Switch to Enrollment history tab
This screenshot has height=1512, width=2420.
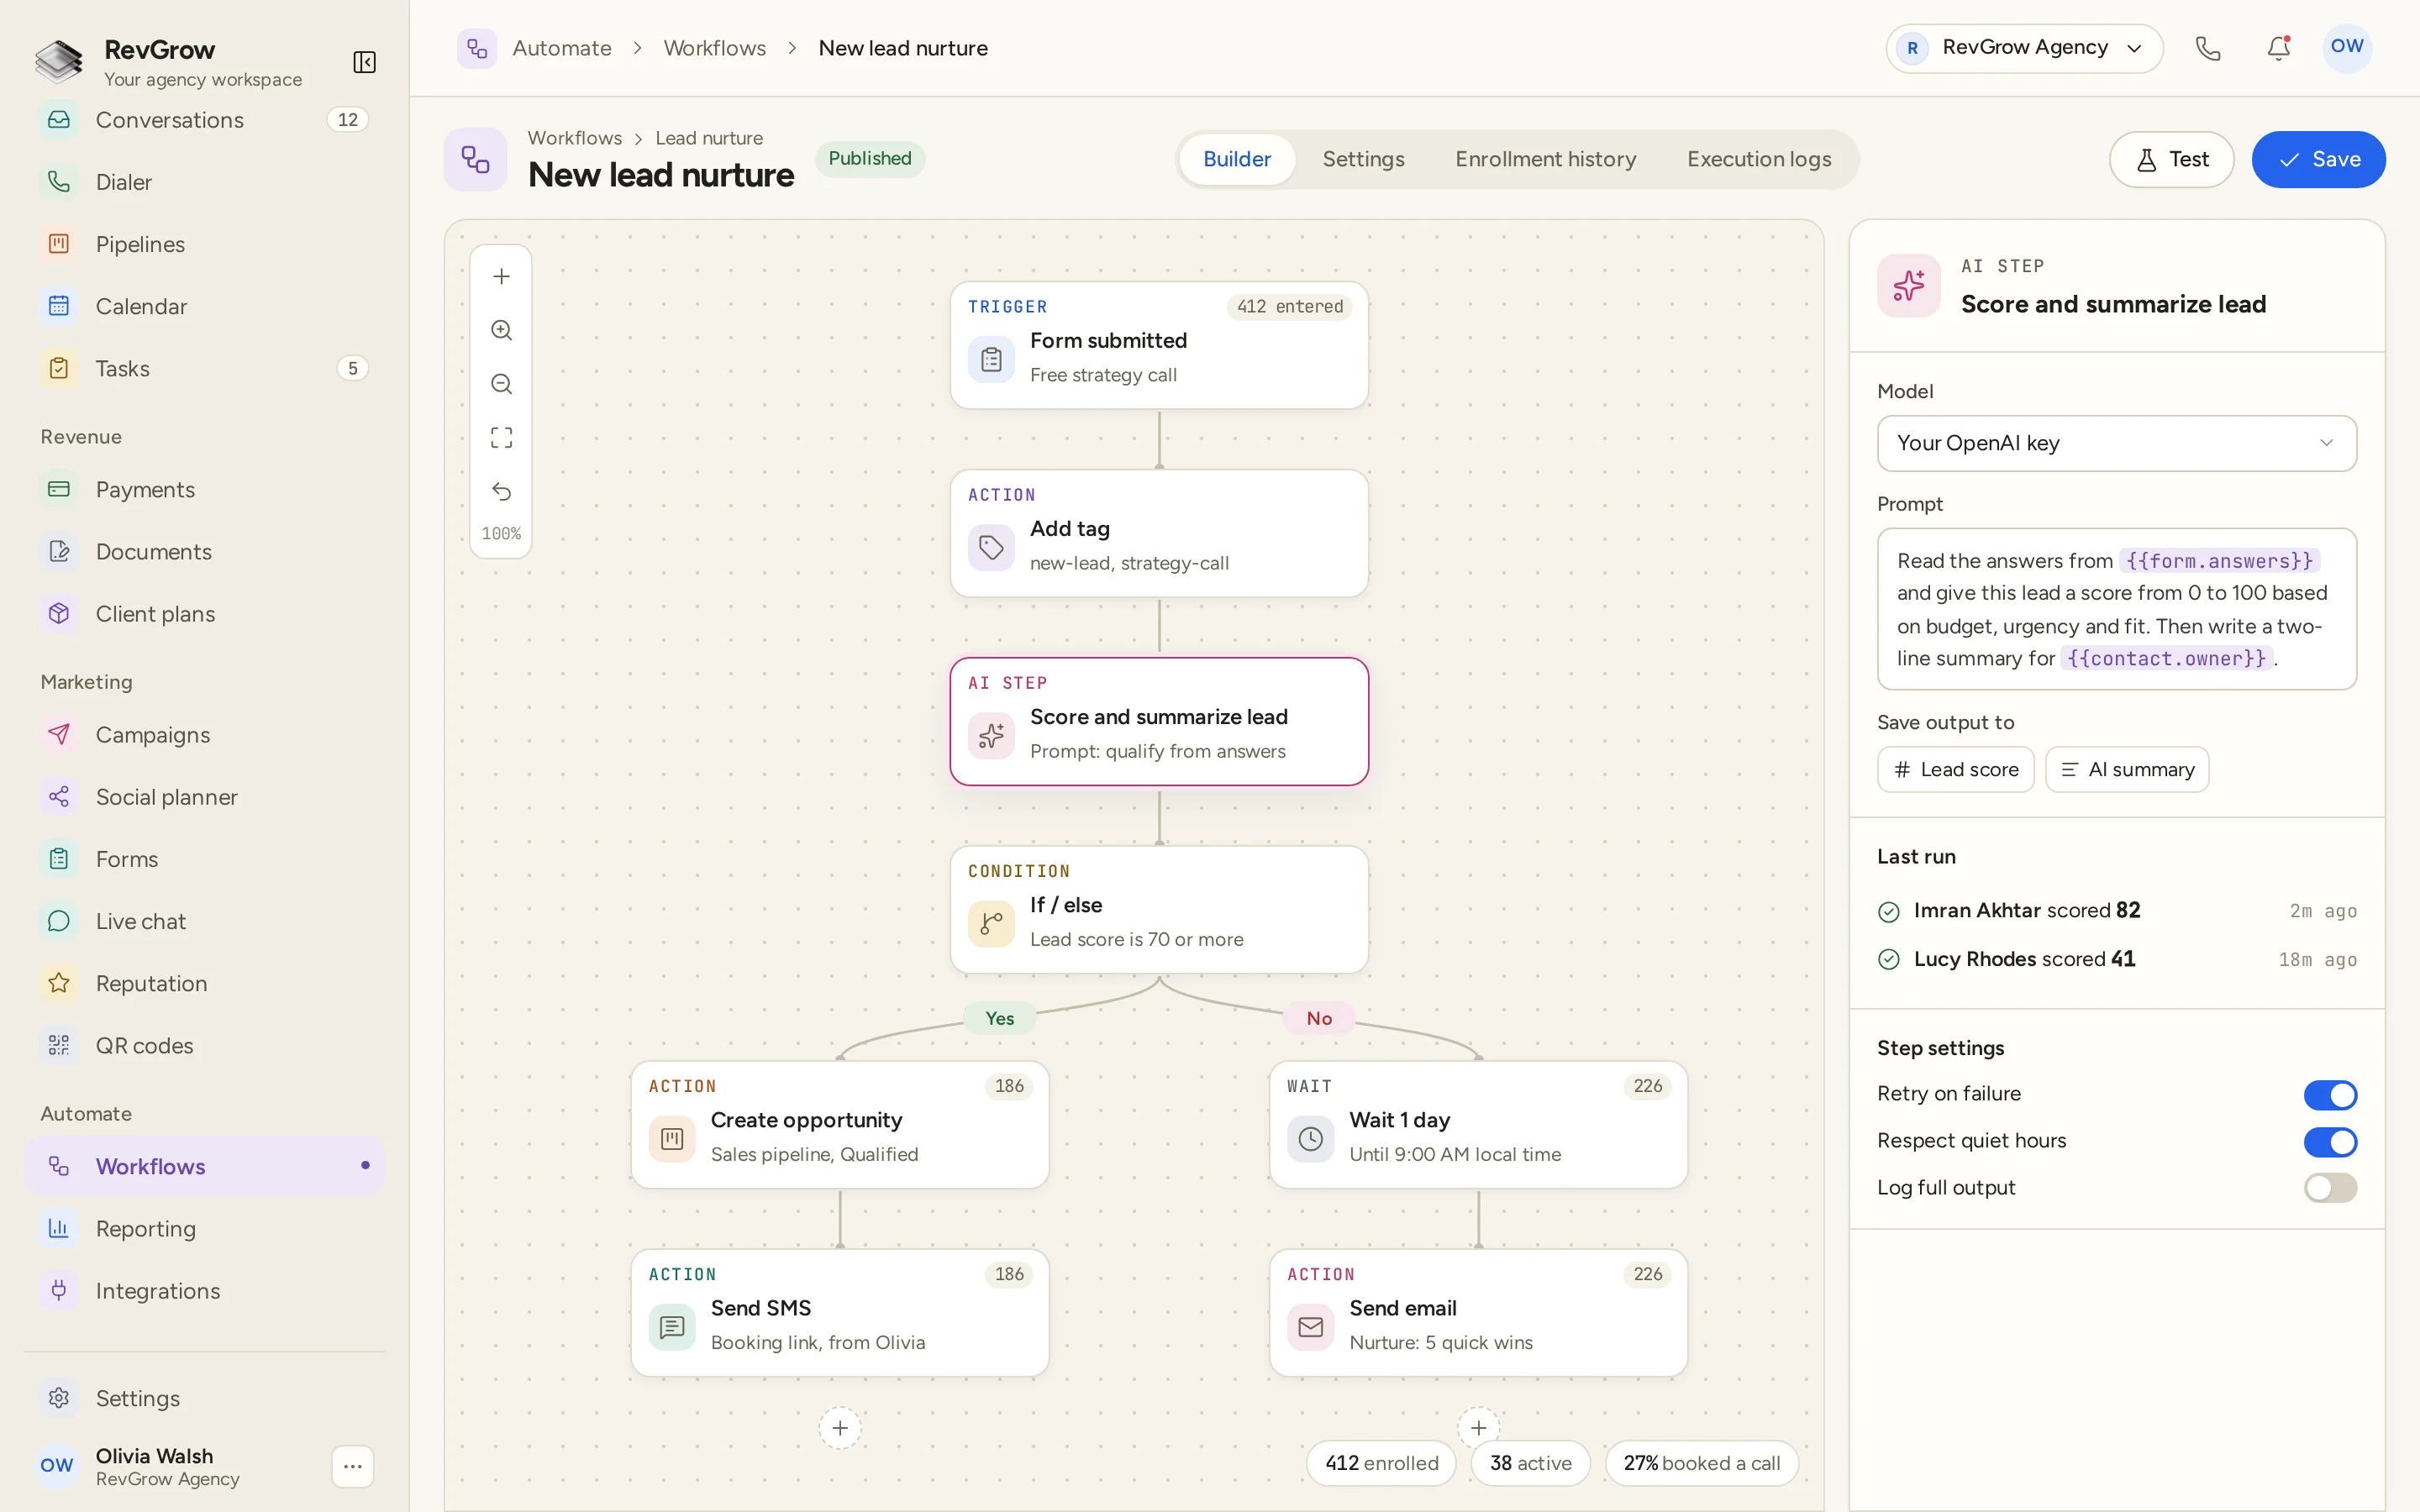pos(1545,159)
